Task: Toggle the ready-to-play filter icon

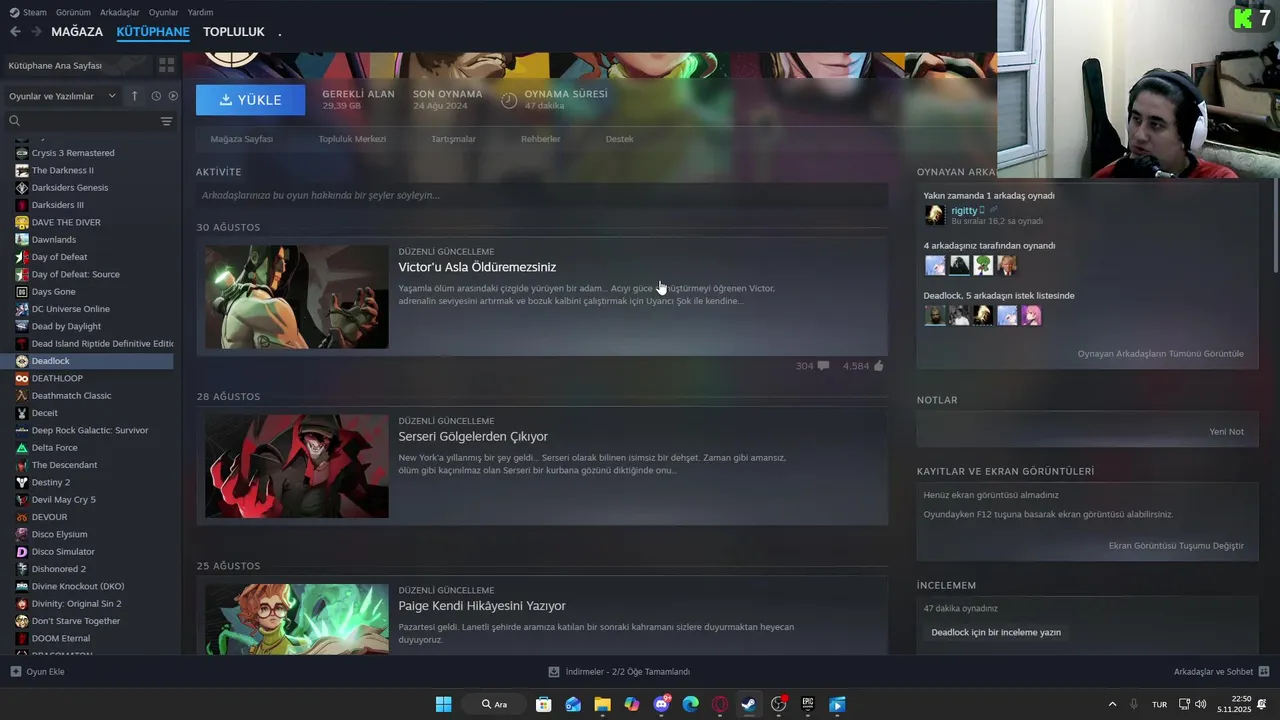Action: tap(173, 96)
